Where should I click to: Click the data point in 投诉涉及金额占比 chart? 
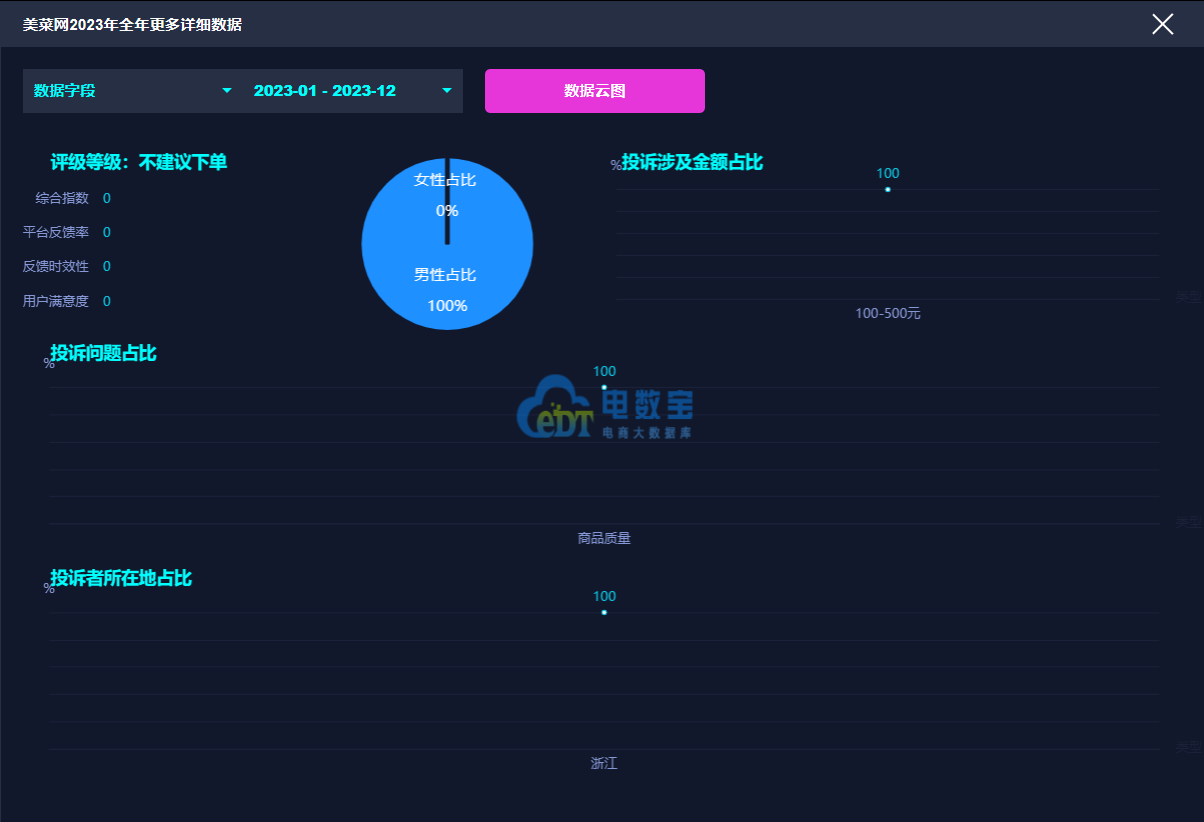click(x=887, y=189)
